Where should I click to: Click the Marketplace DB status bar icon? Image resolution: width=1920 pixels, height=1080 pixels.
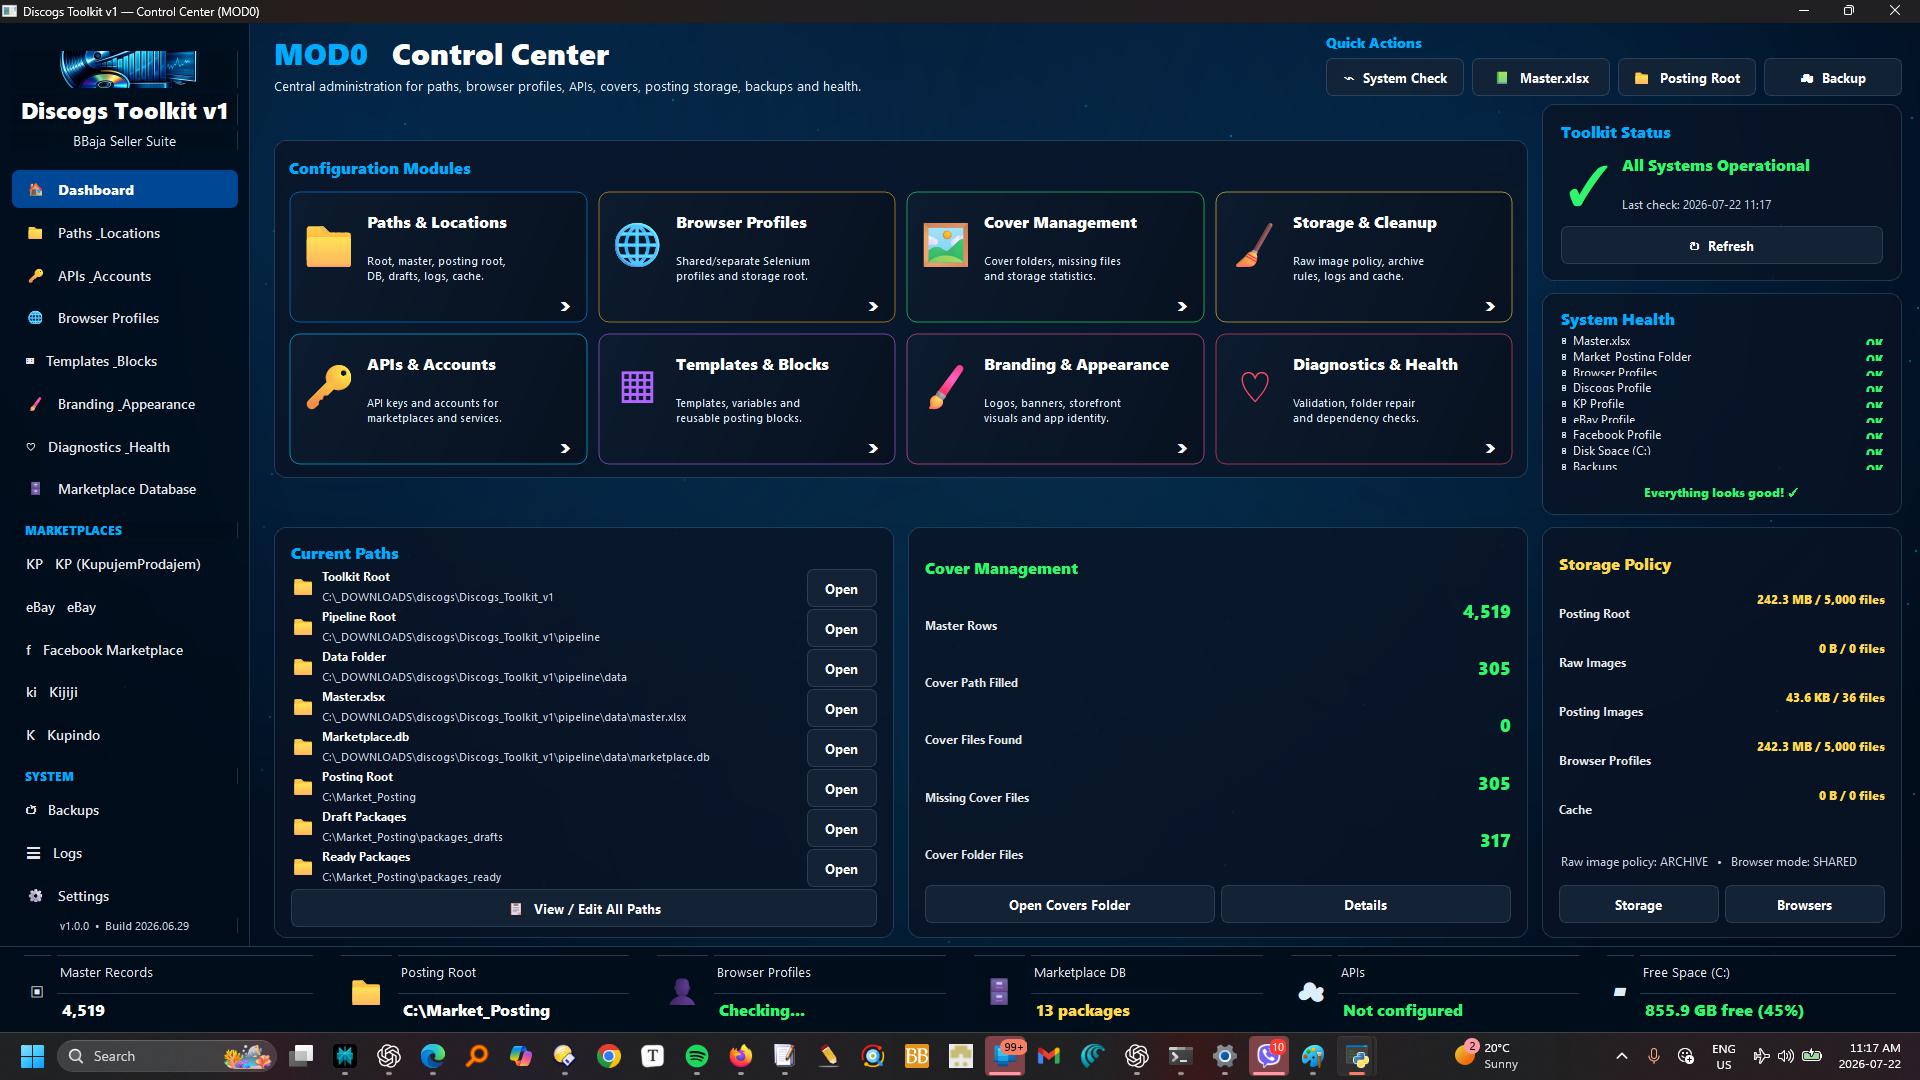pos(998,991)
